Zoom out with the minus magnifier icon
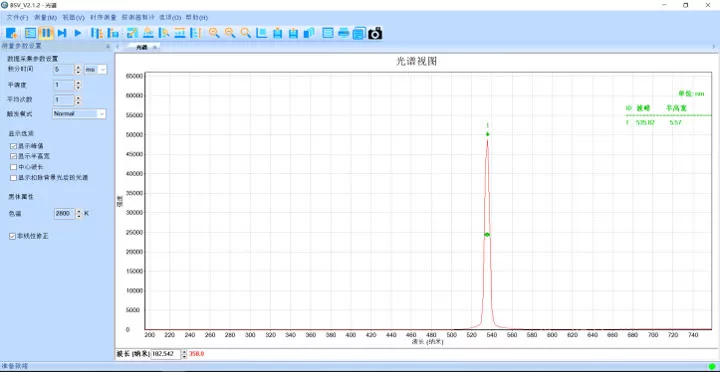The image size is (720, 372). click(230, 33)
